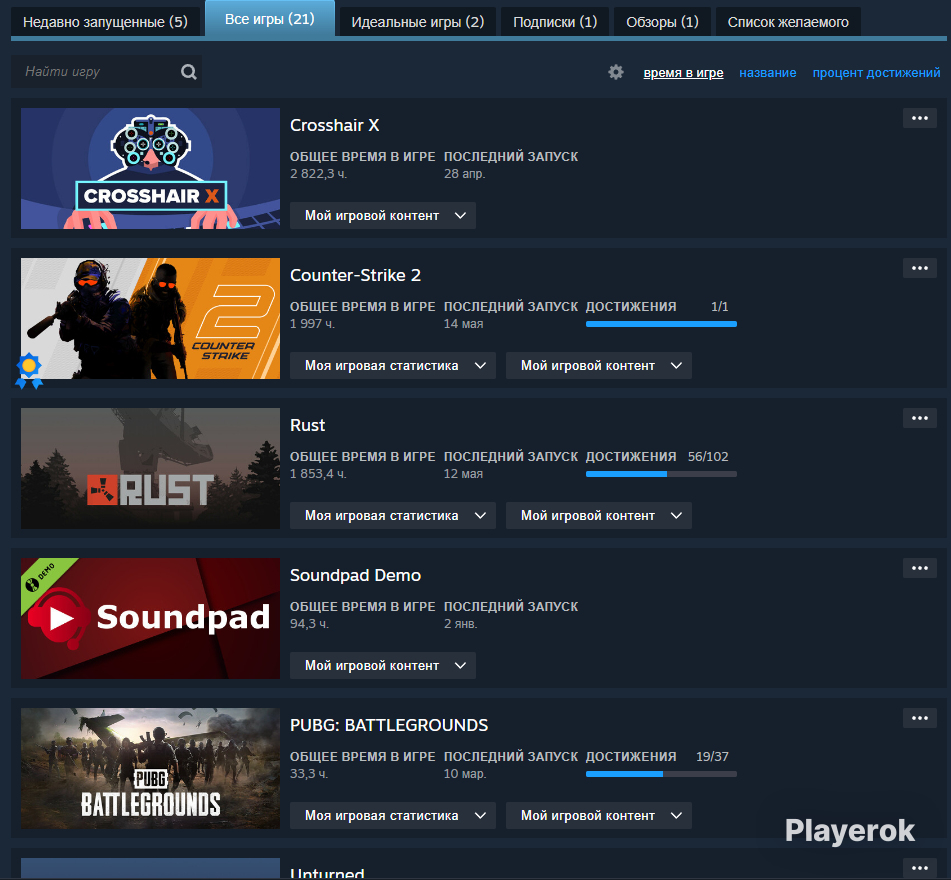Click the 2 822,3 ч. playtime value
The width and height of the screenshot is (951, 880).
click(318, 174)
